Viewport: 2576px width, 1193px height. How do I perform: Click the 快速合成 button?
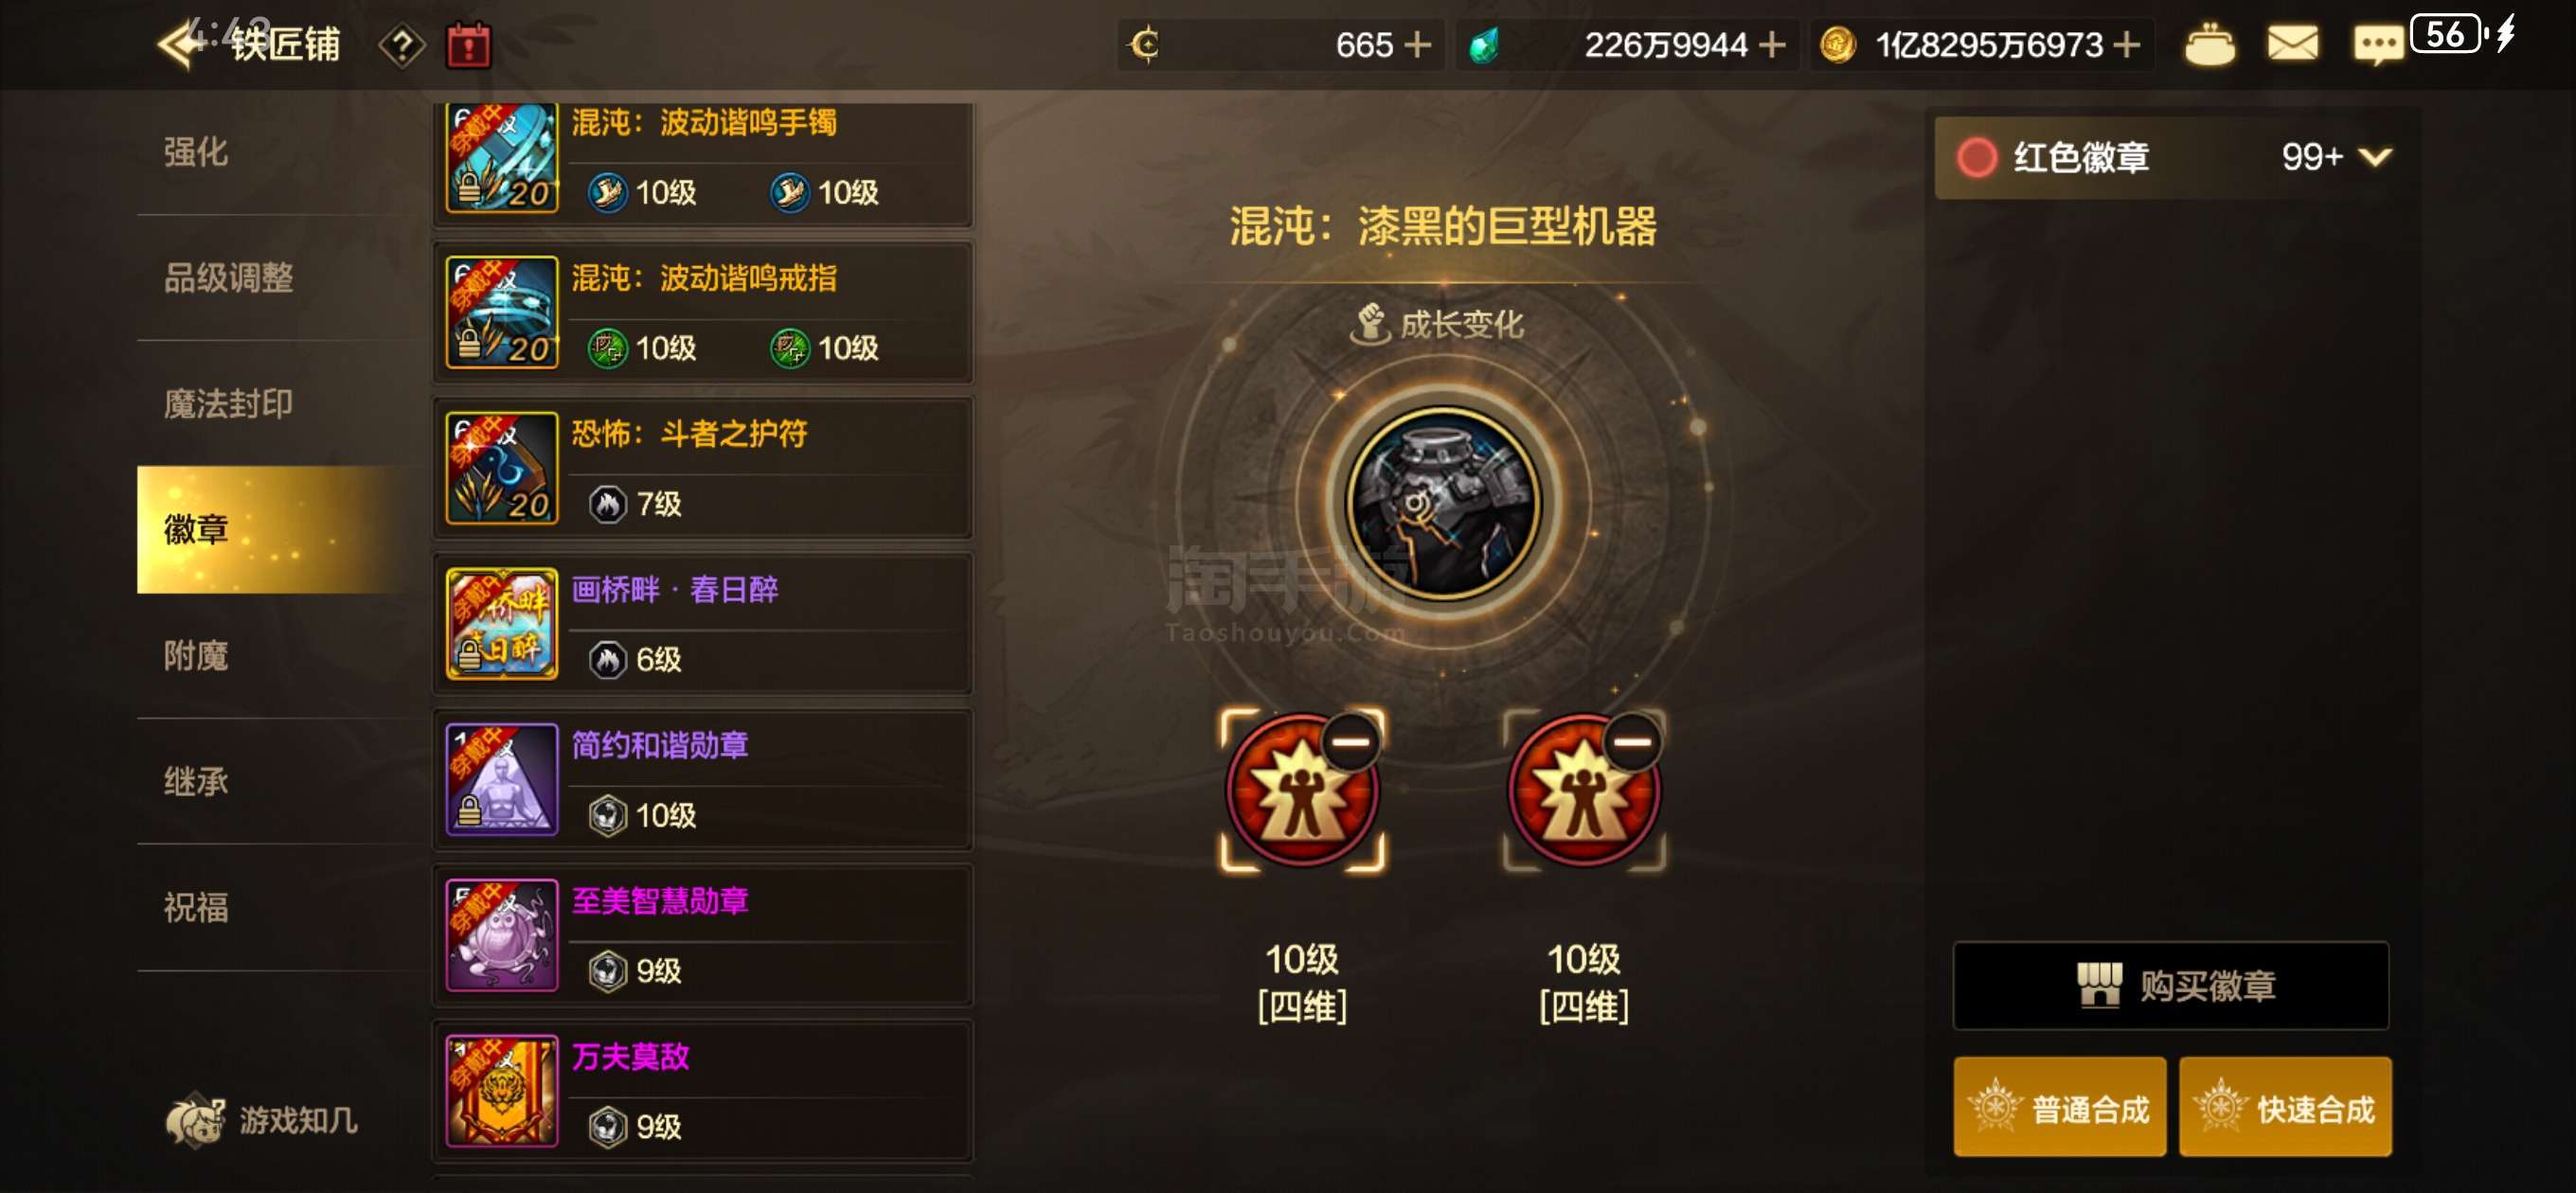(x=2285, y=1108)
